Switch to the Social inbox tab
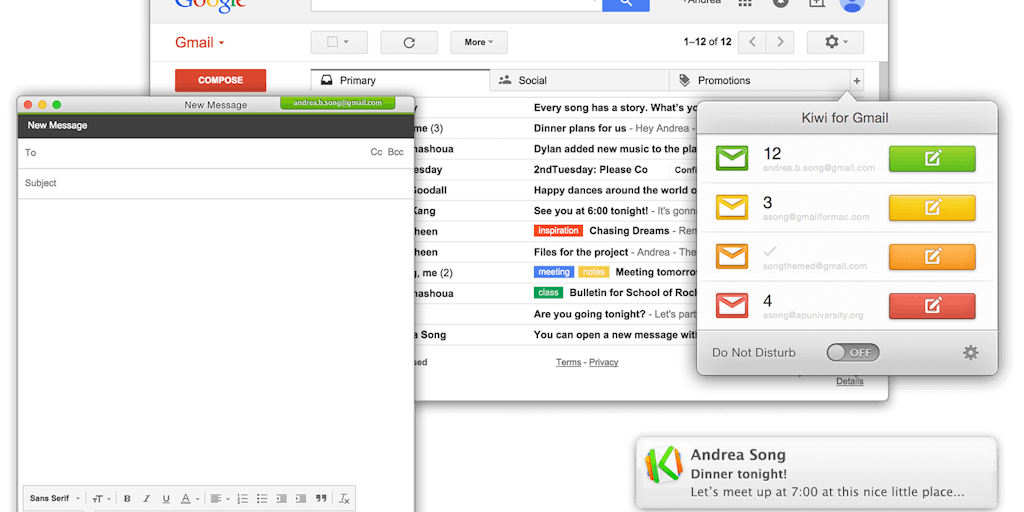 point(579,81)
